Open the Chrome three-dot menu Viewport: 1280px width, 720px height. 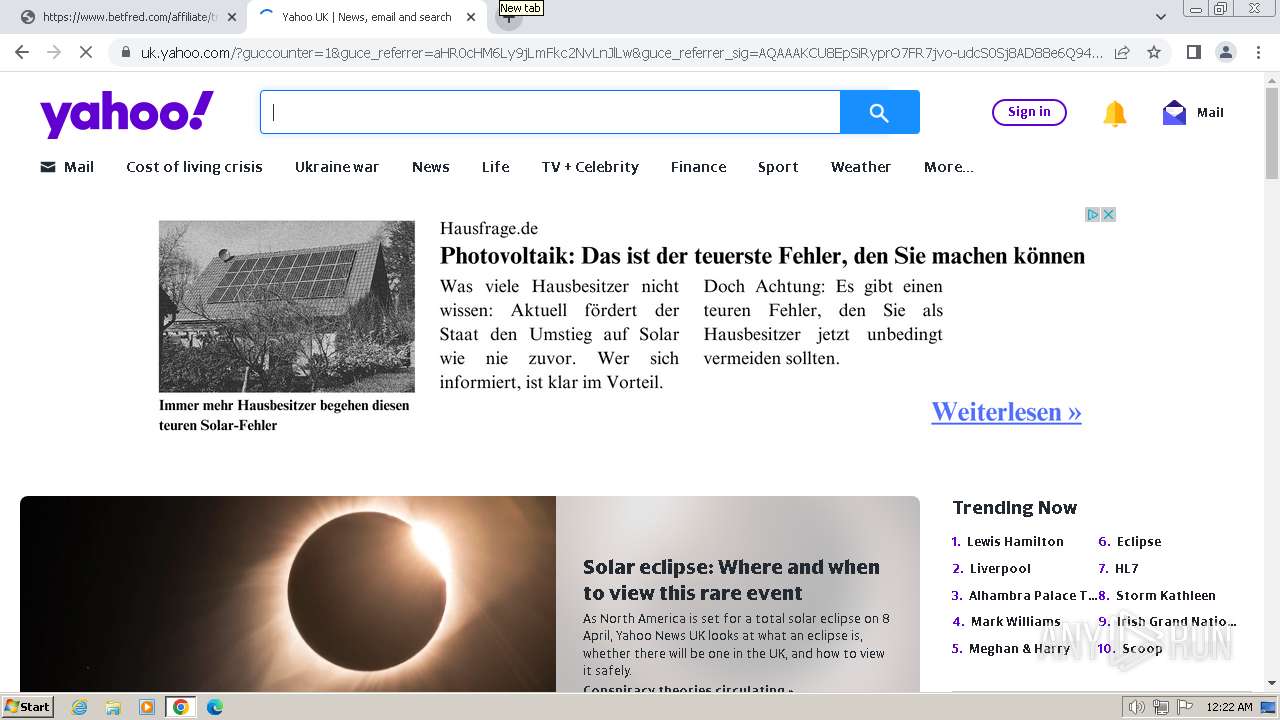(x=1257, y=53)
